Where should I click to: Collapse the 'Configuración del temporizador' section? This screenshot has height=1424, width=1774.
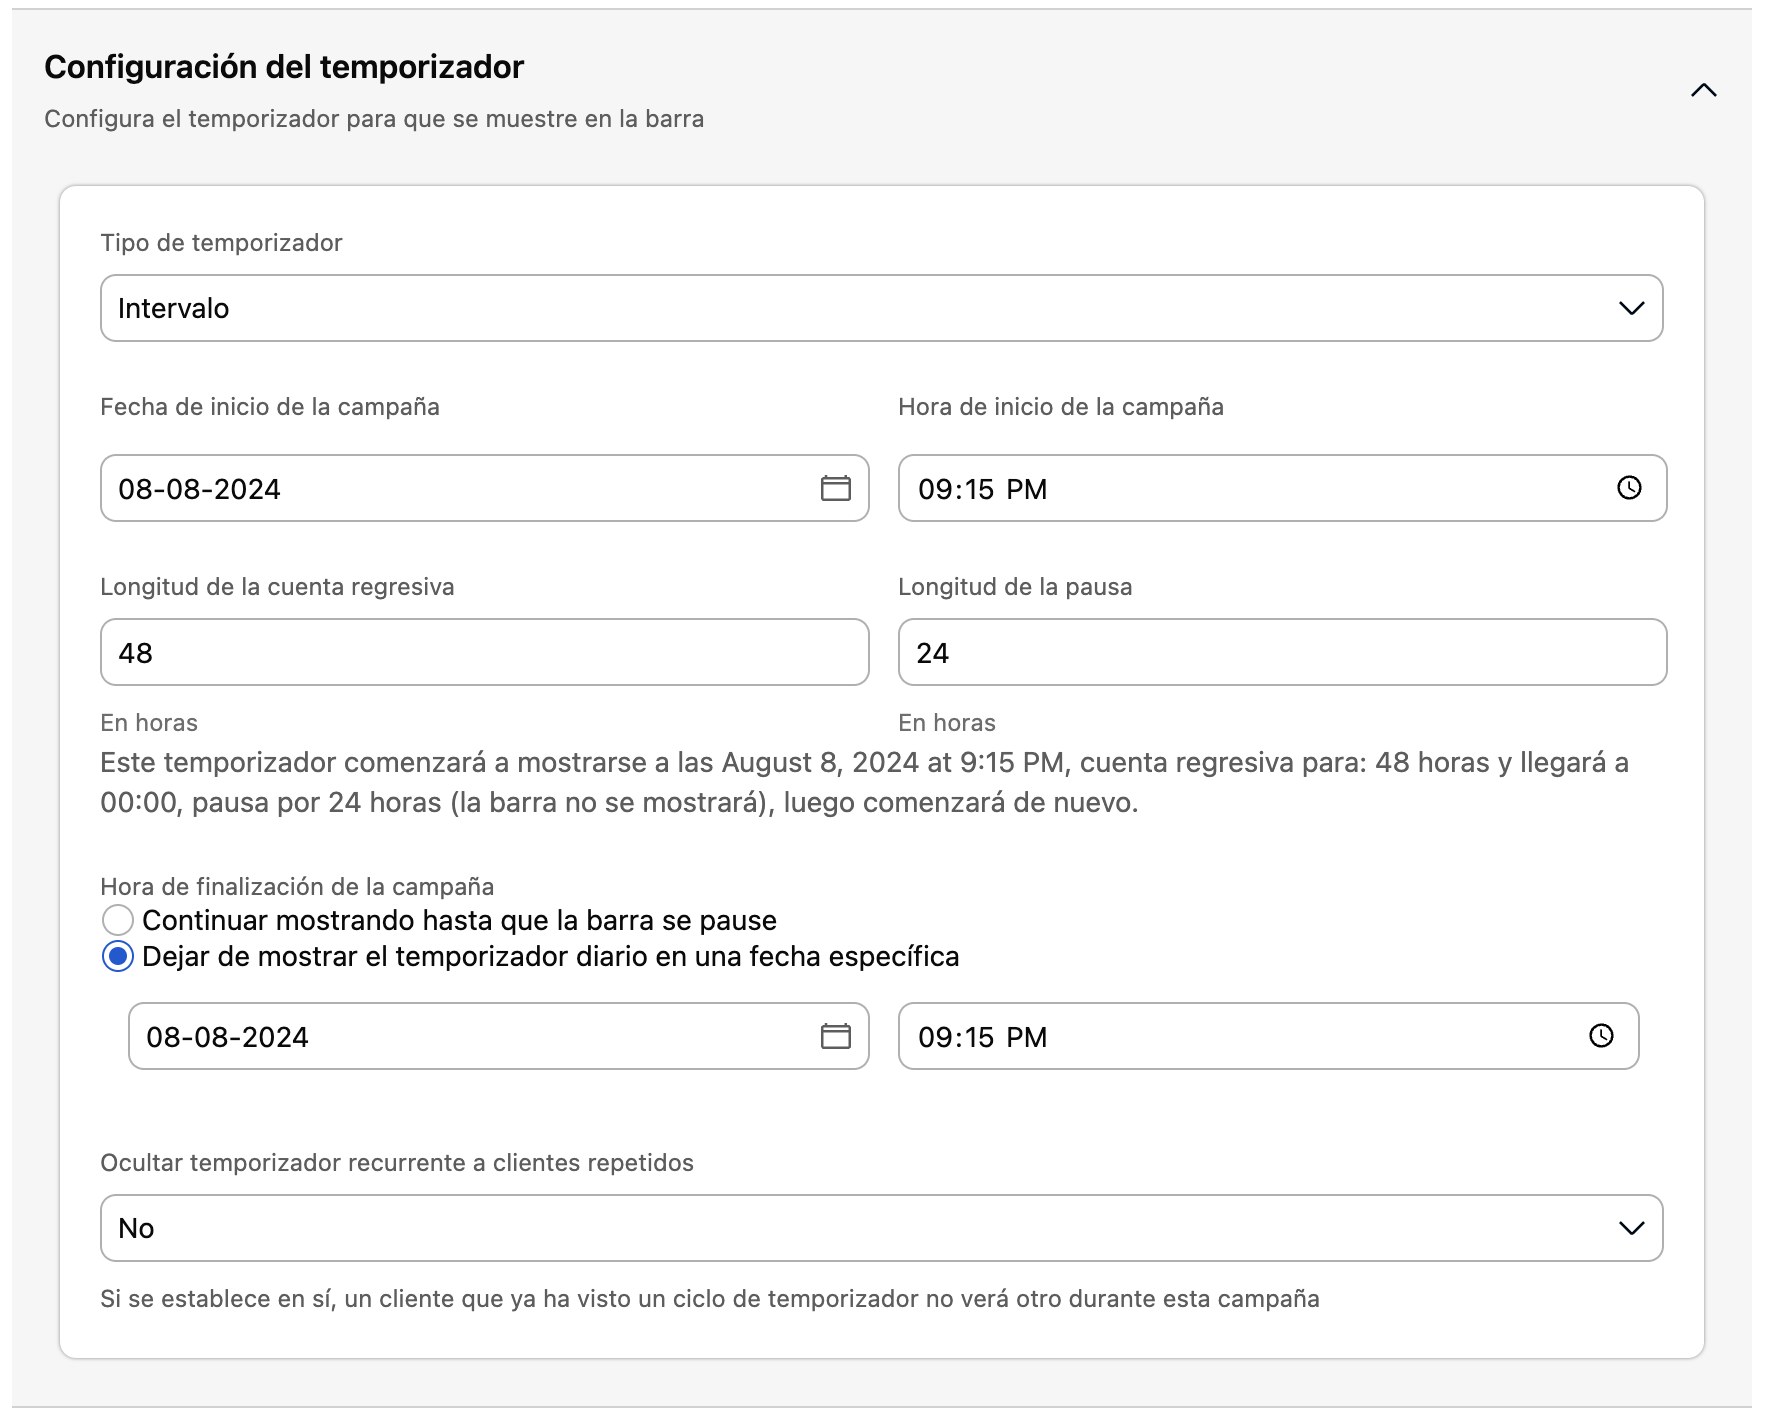[x=1704, y=90]
